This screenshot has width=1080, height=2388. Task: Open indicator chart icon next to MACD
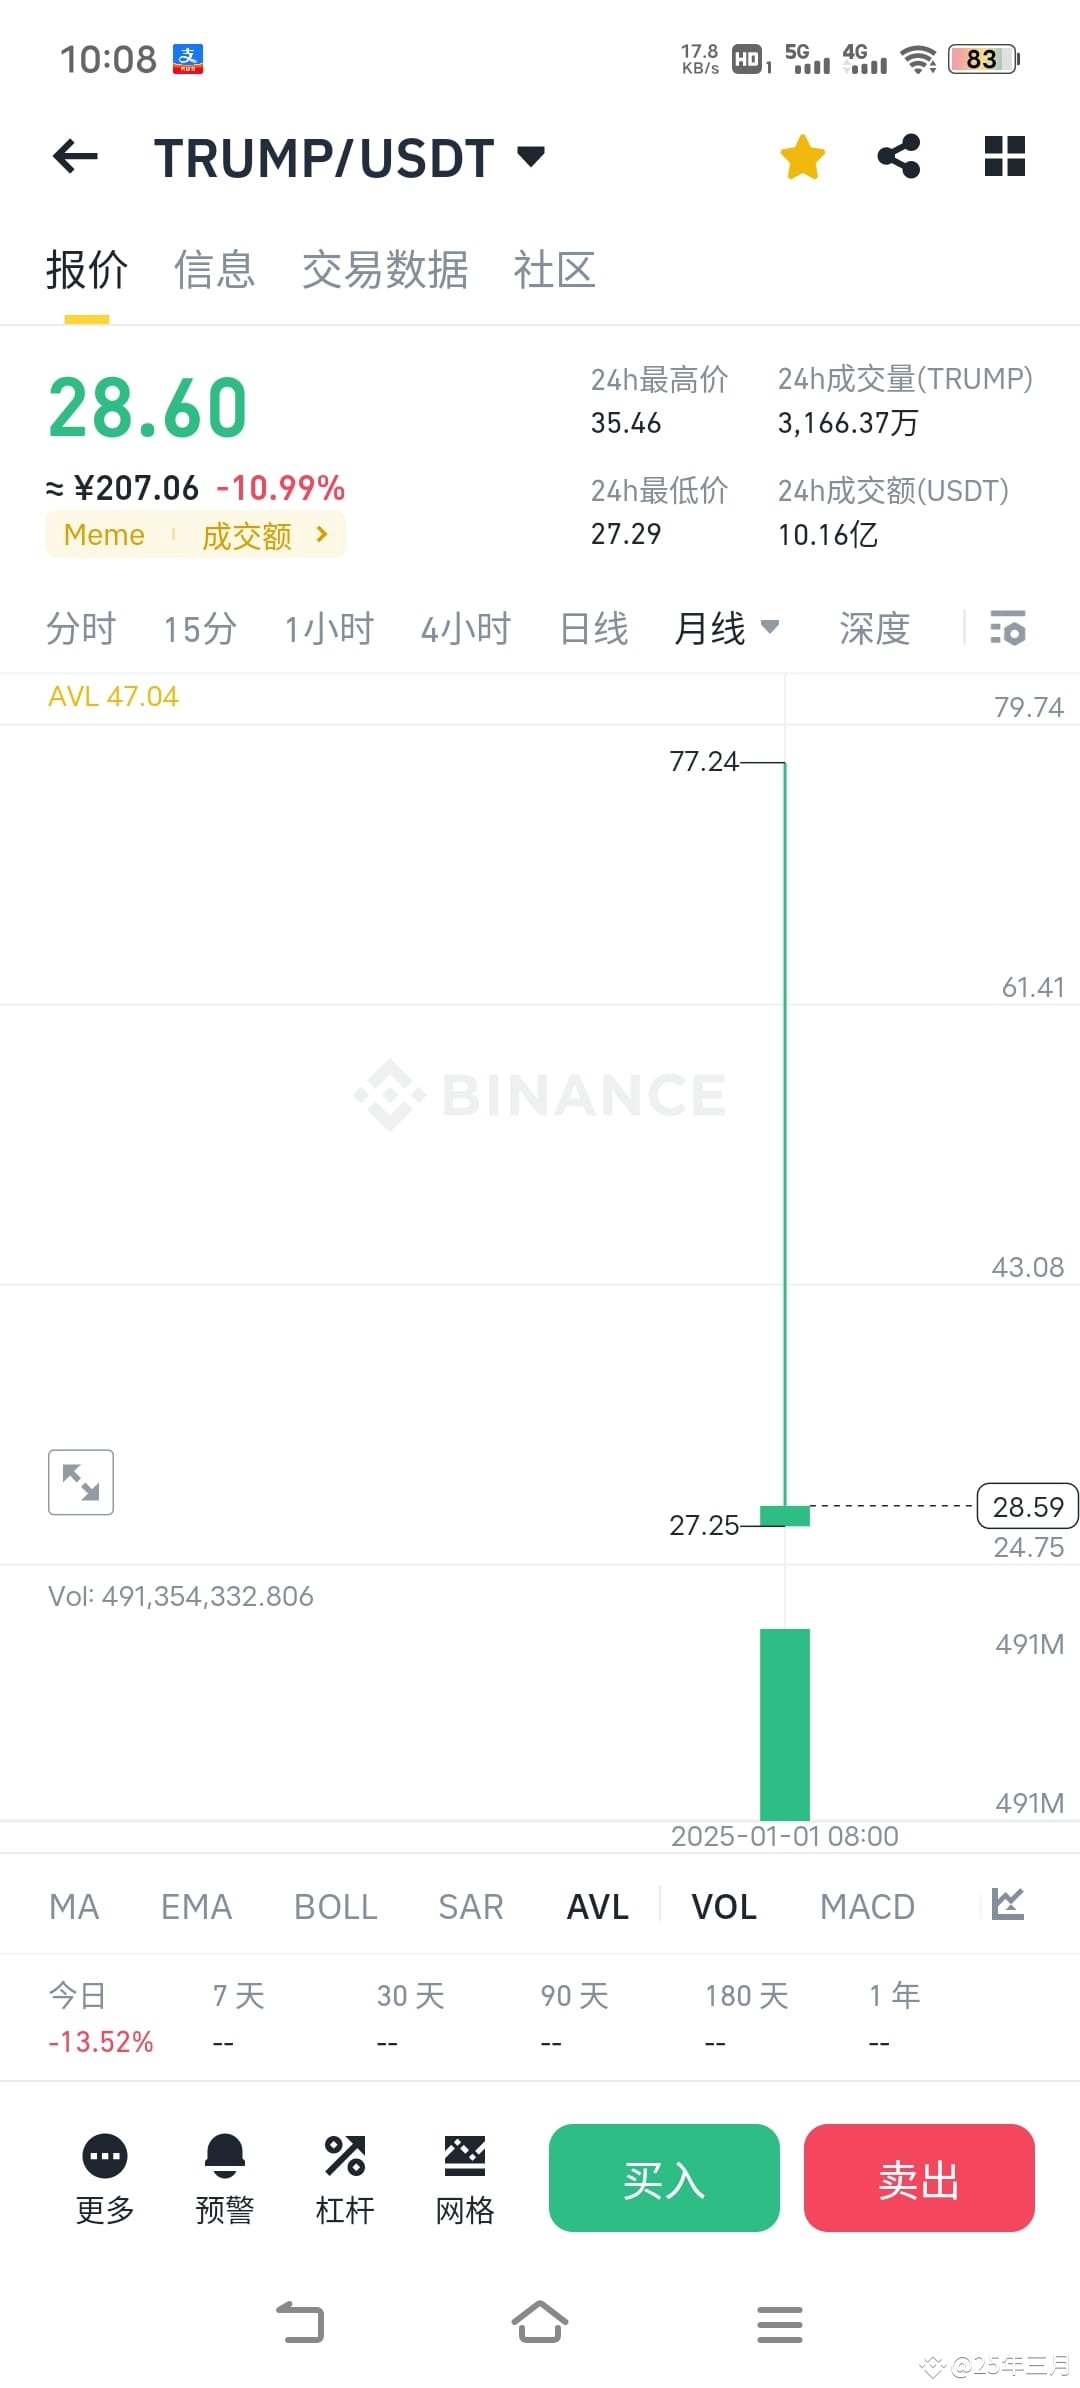(1007, 1904)
